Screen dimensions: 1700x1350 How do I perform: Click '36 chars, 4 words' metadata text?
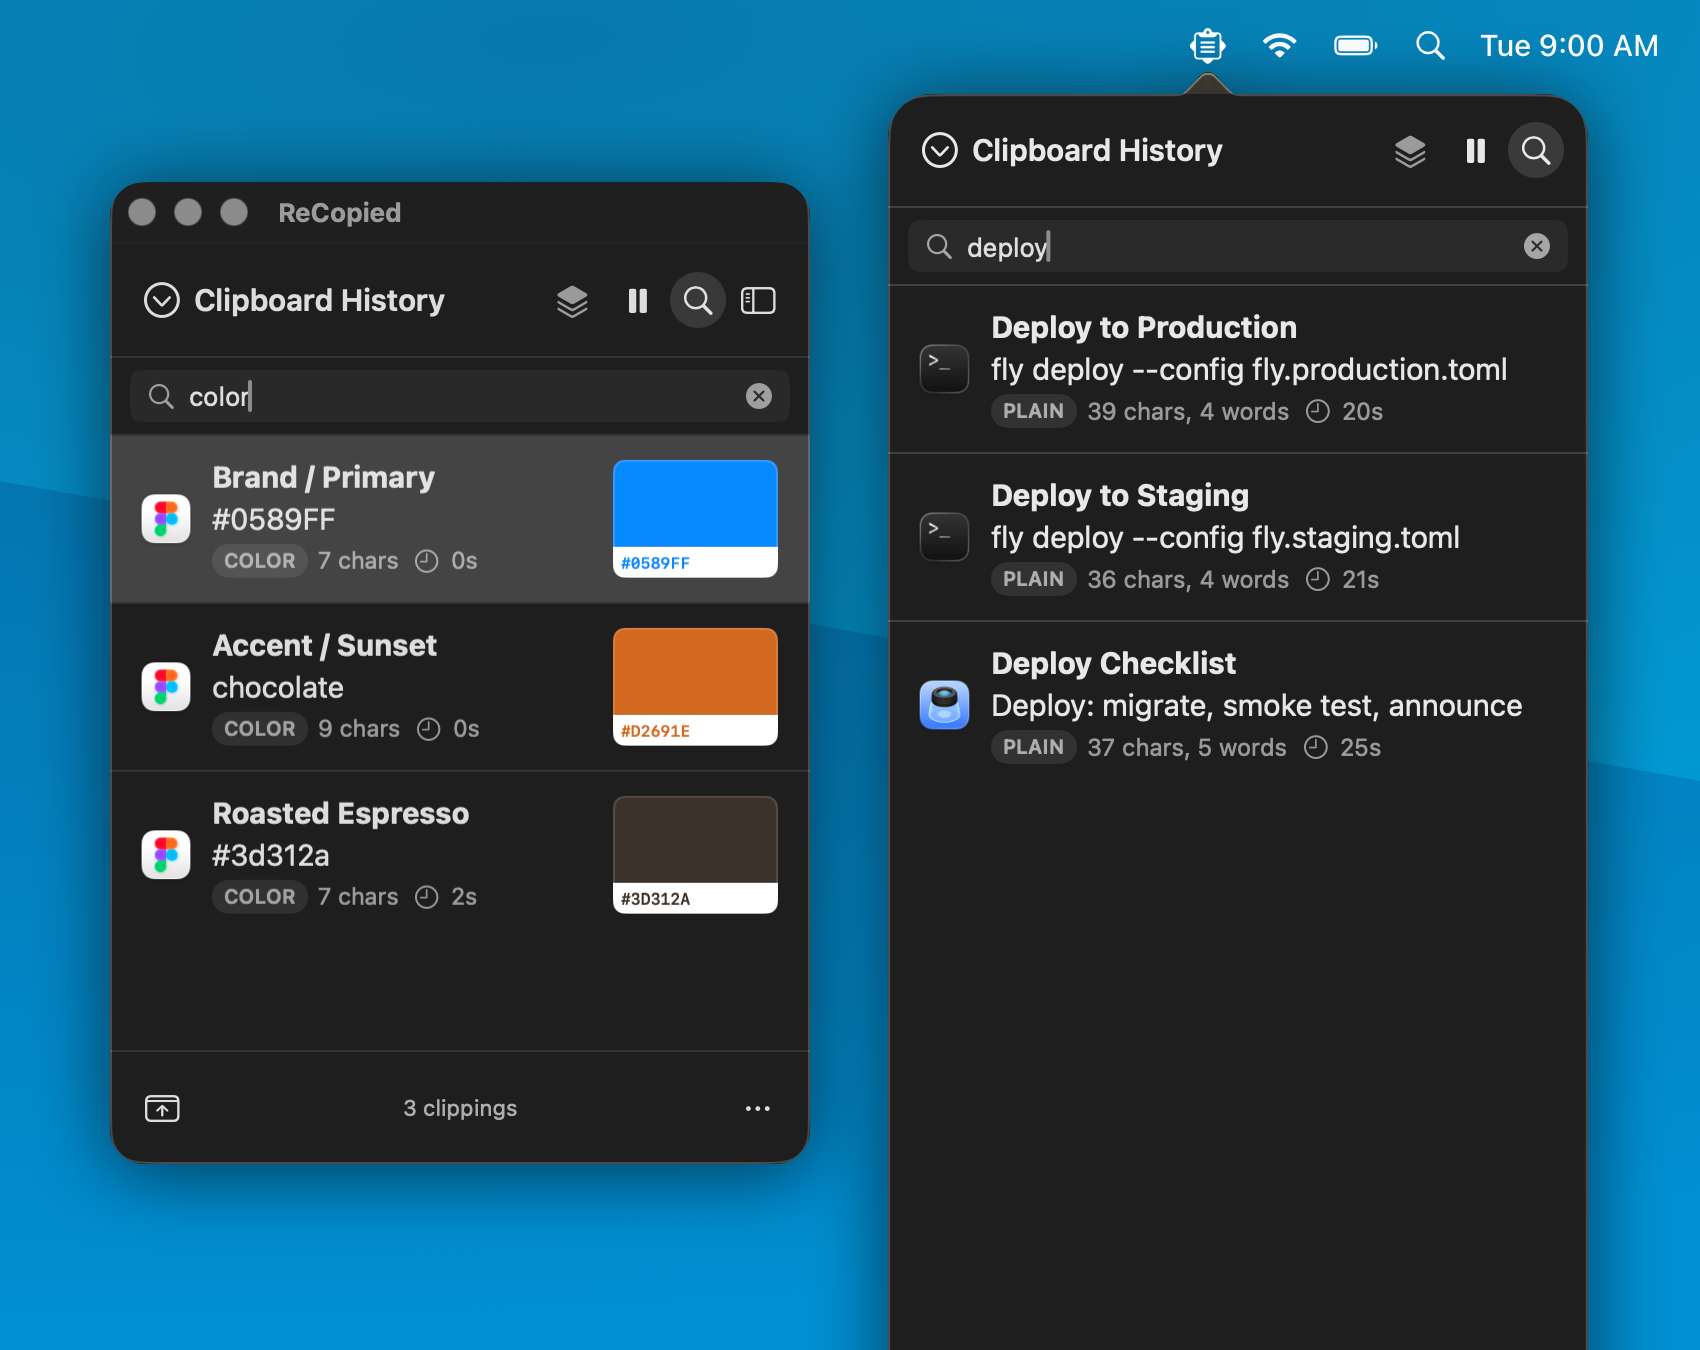1188,579
